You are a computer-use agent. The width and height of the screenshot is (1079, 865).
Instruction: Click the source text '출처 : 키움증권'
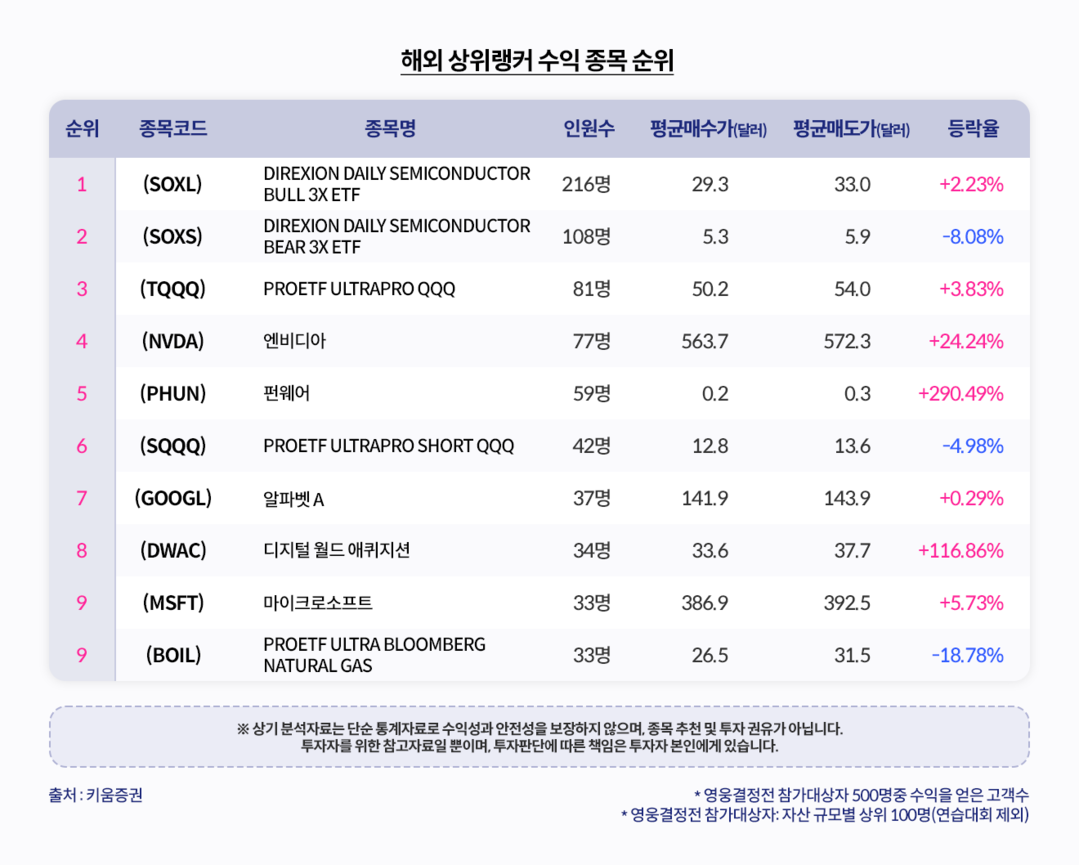[96, 795]
